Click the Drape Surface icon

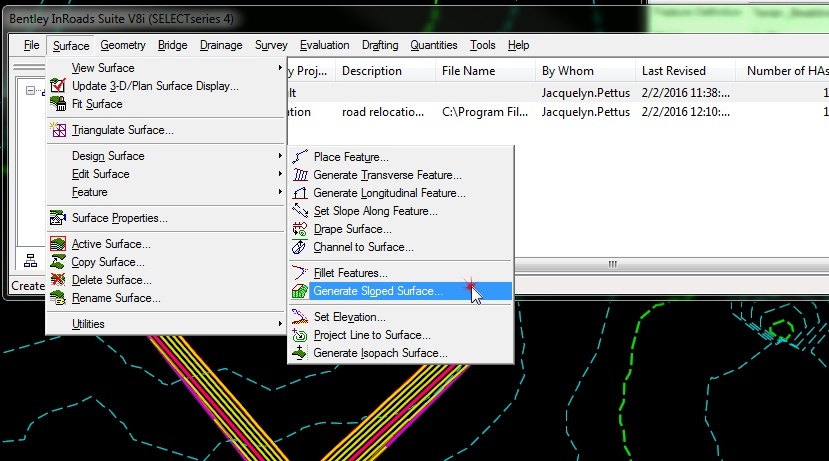click(x=300, y=229)
